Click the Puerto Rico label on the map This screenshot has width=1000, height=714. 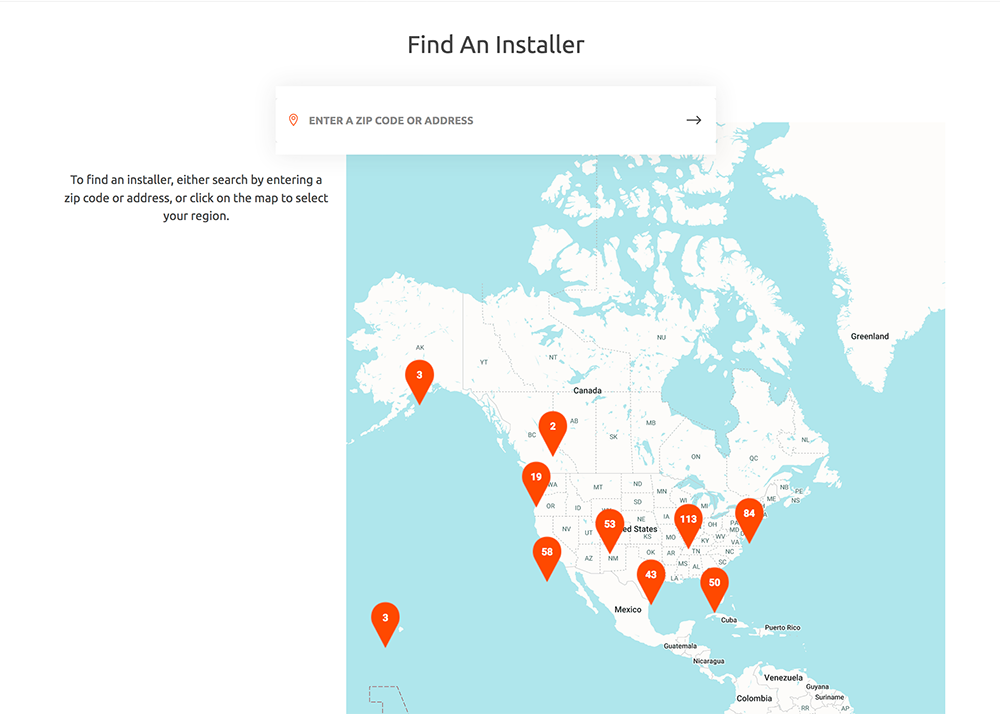(784, 628)
